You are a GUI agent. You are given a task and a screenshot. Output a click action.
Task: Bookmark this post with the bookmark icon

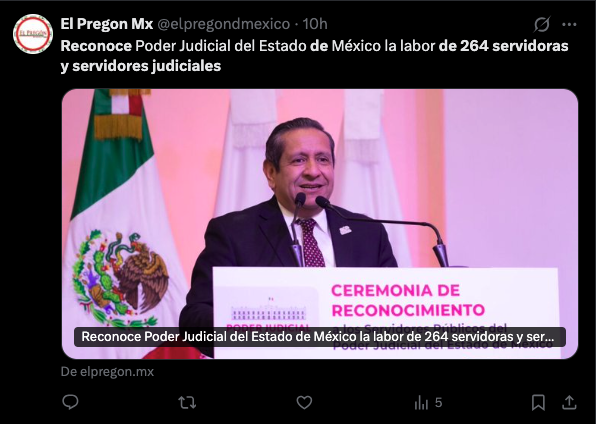point(538,402)
